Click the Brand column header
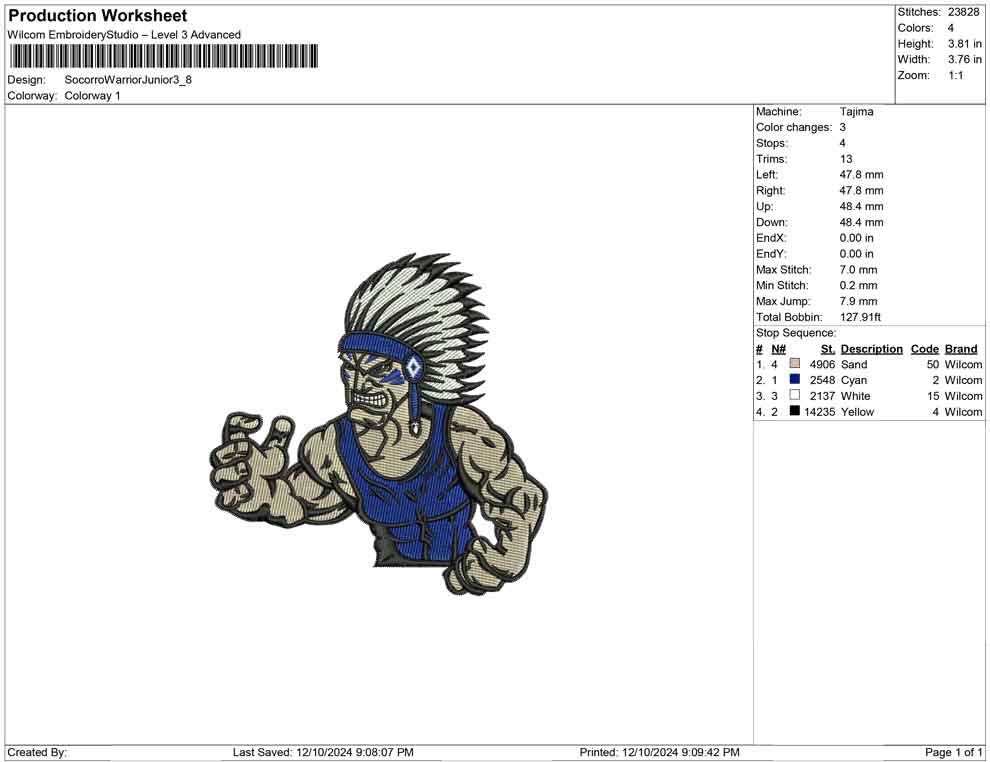Viewport: 990px width, 762px height. click(960, 349)
